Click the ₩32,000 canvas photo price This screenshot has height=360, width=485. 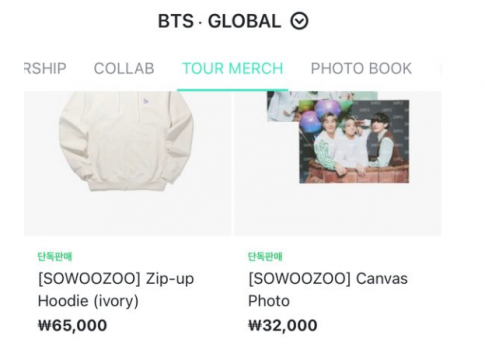click(x=283, y=325)
